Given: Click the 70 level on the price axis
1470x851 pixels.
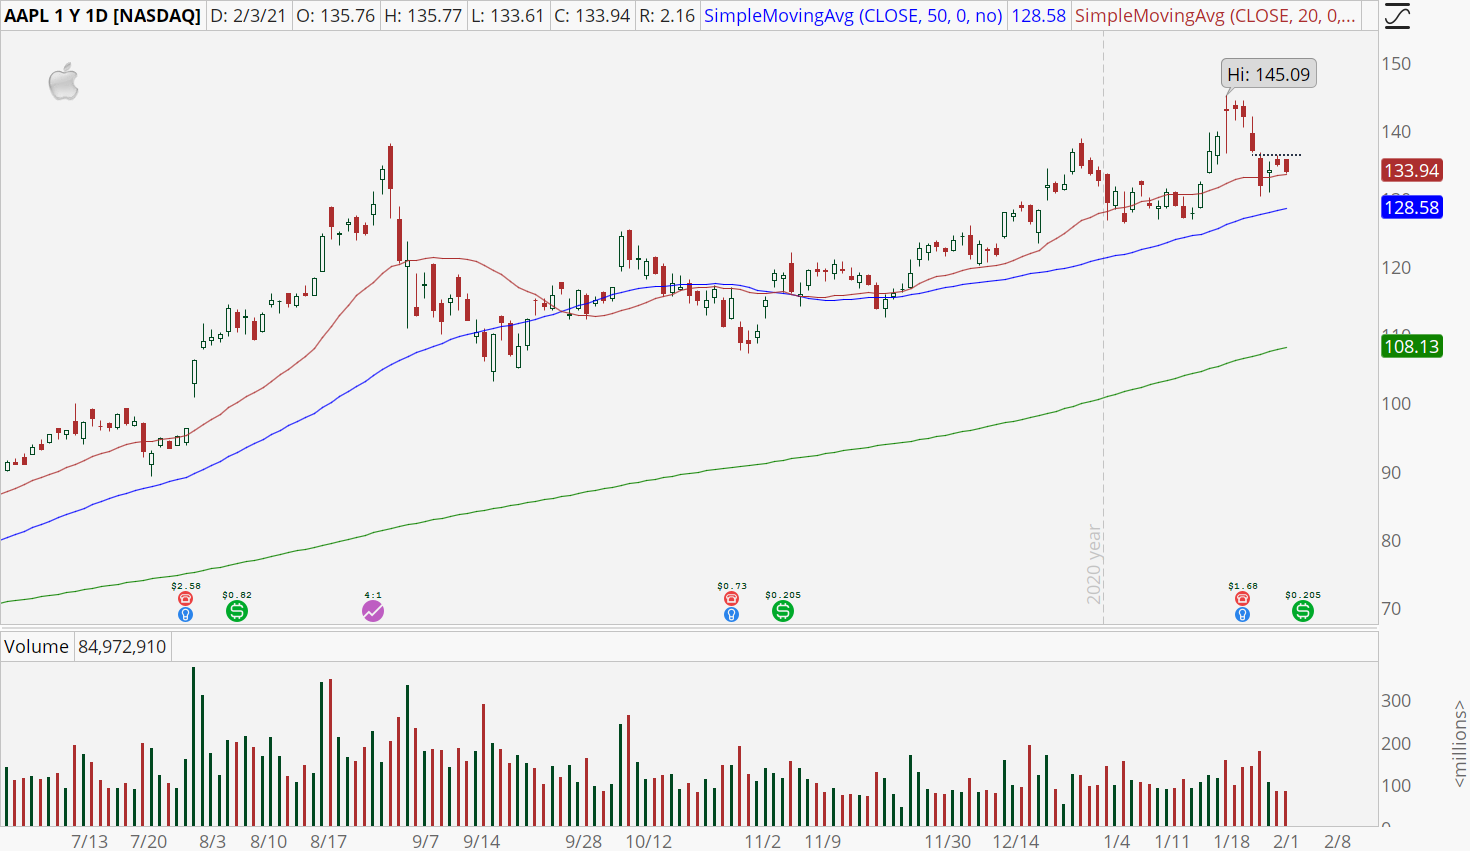Looking at the screenshot, I should click(x=1391, y=608).
